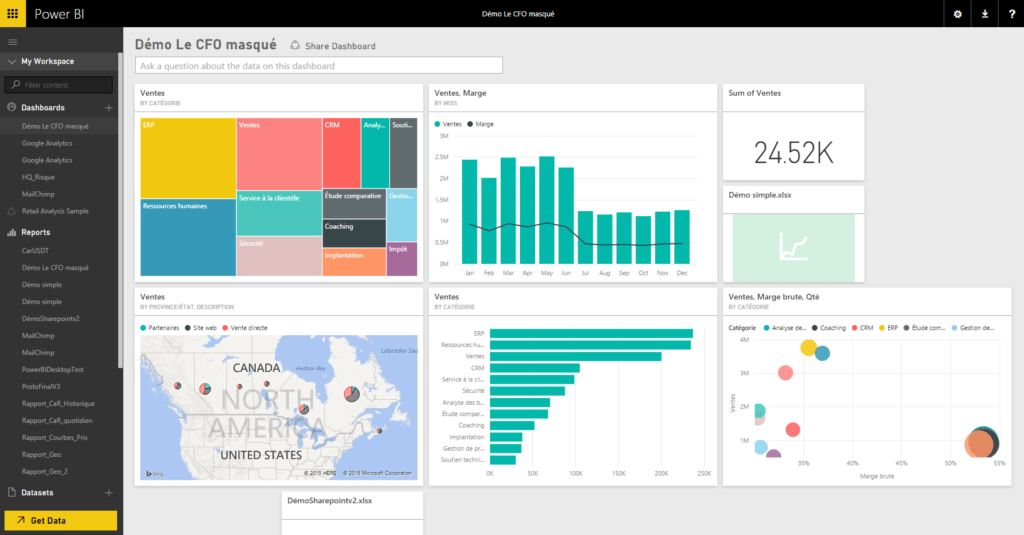Open the Rapport_Geo report
The height and width of the screenshot is (535, 1024).
[x=41, y=453]
